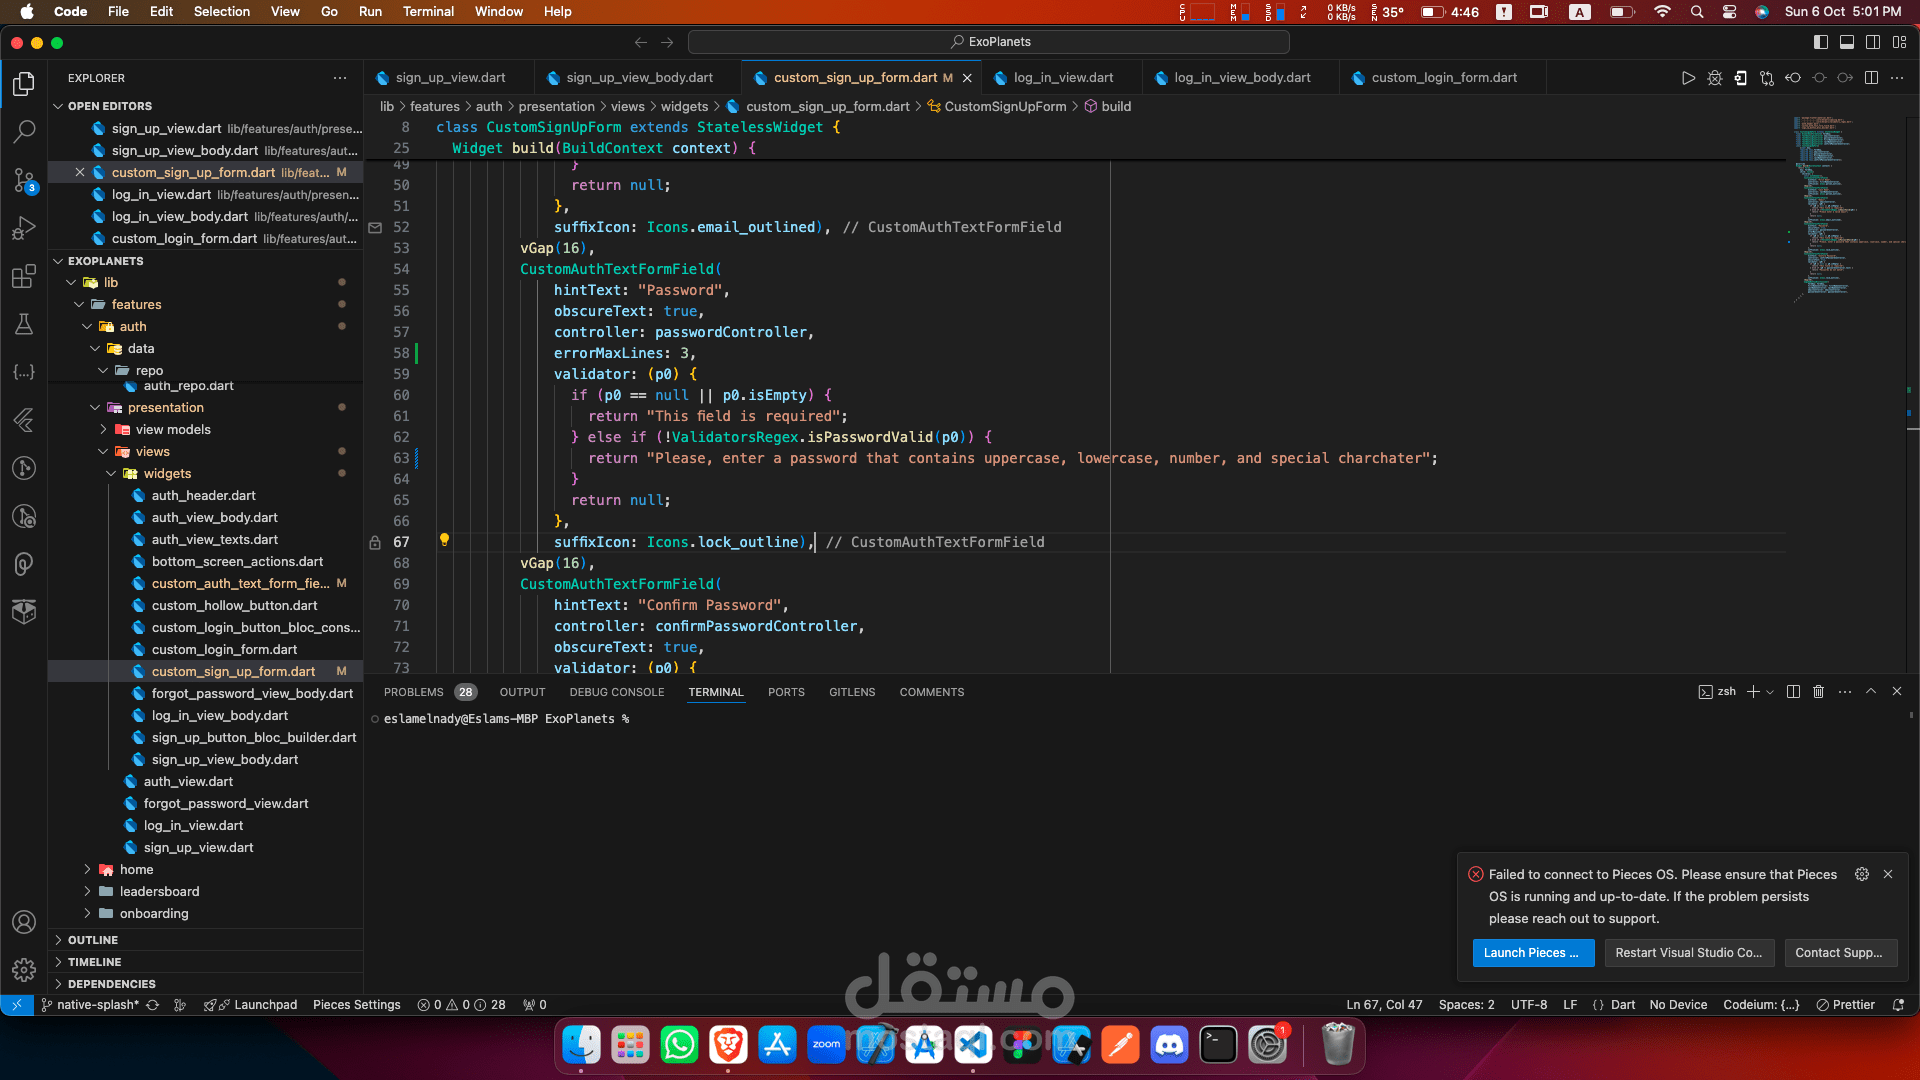The image size is (1920, 1080).
Task: Open Source Control view with badge
Action: (x=24, y=180)
